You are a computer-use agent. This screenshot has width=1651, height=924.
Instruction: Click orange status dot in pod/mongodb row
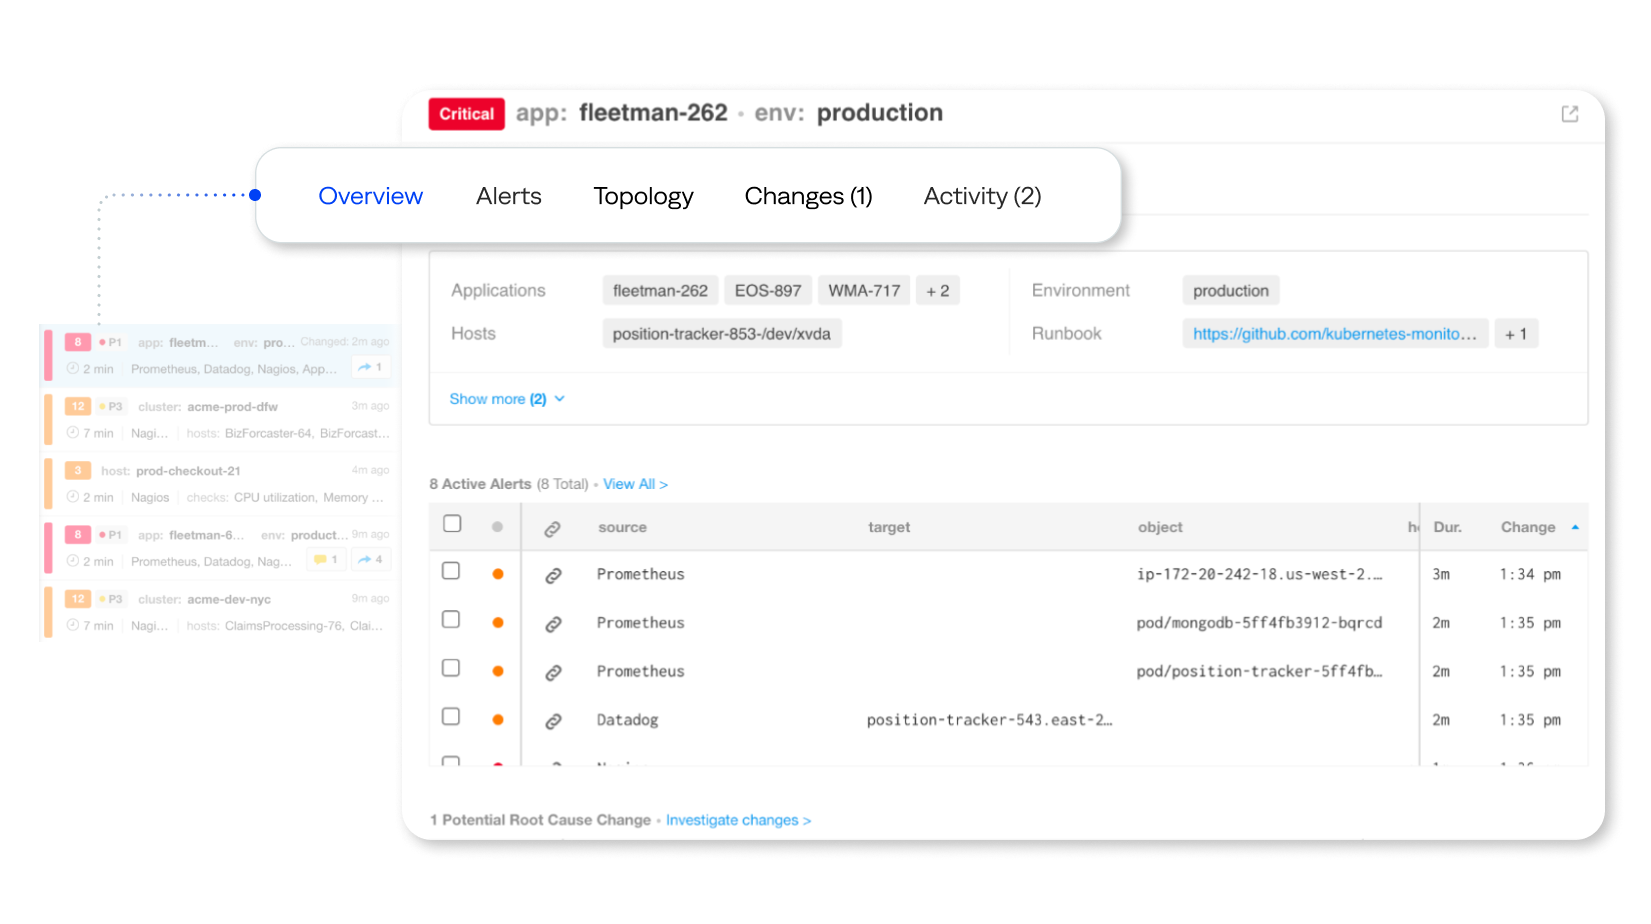(x=498, y=623)
